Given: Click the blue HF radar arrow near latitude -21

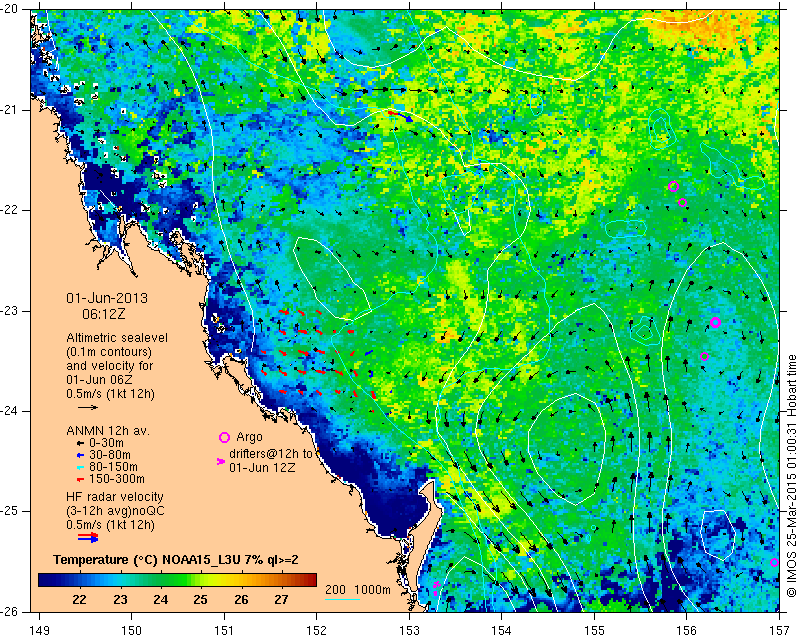Looking at the screenshot, I should (x=406, y=118).
